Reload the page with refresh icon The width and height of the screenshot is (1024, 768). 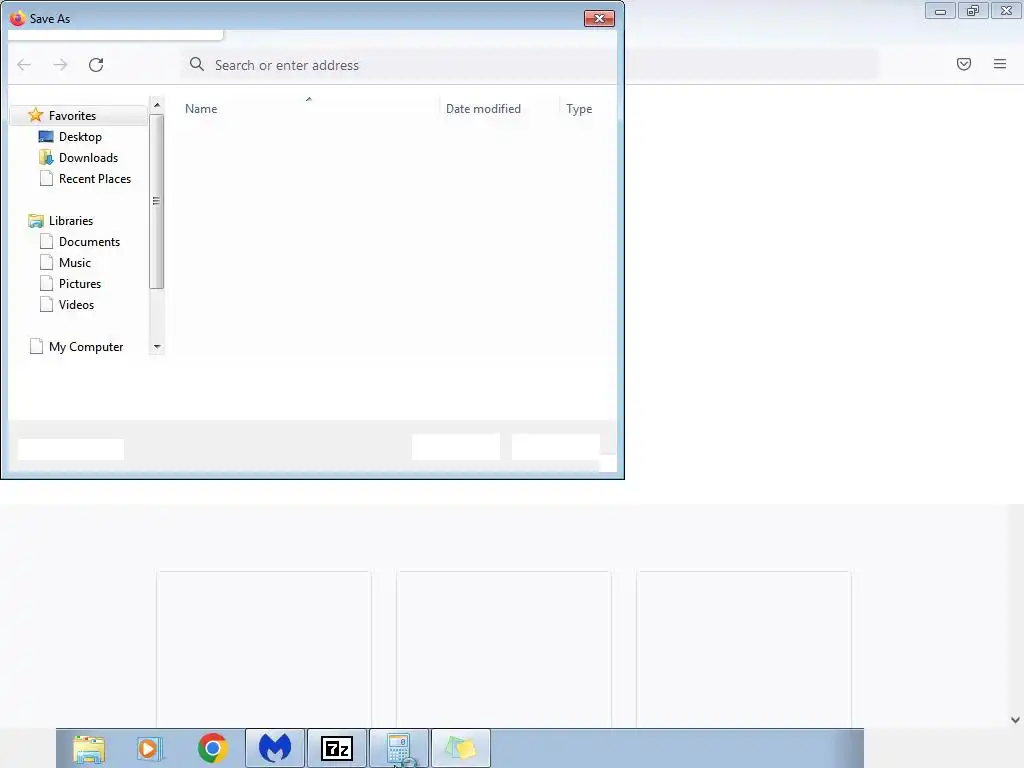[x=96, y=65]
